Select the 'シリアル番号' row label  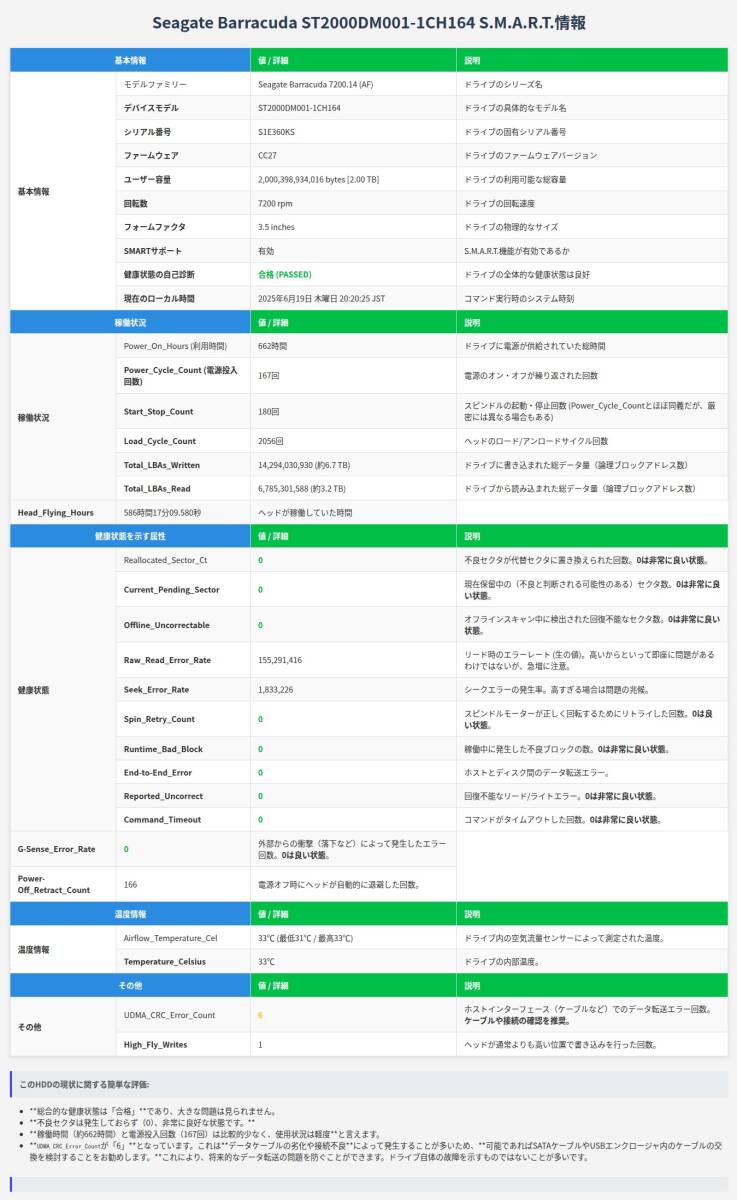pos(147,132)
